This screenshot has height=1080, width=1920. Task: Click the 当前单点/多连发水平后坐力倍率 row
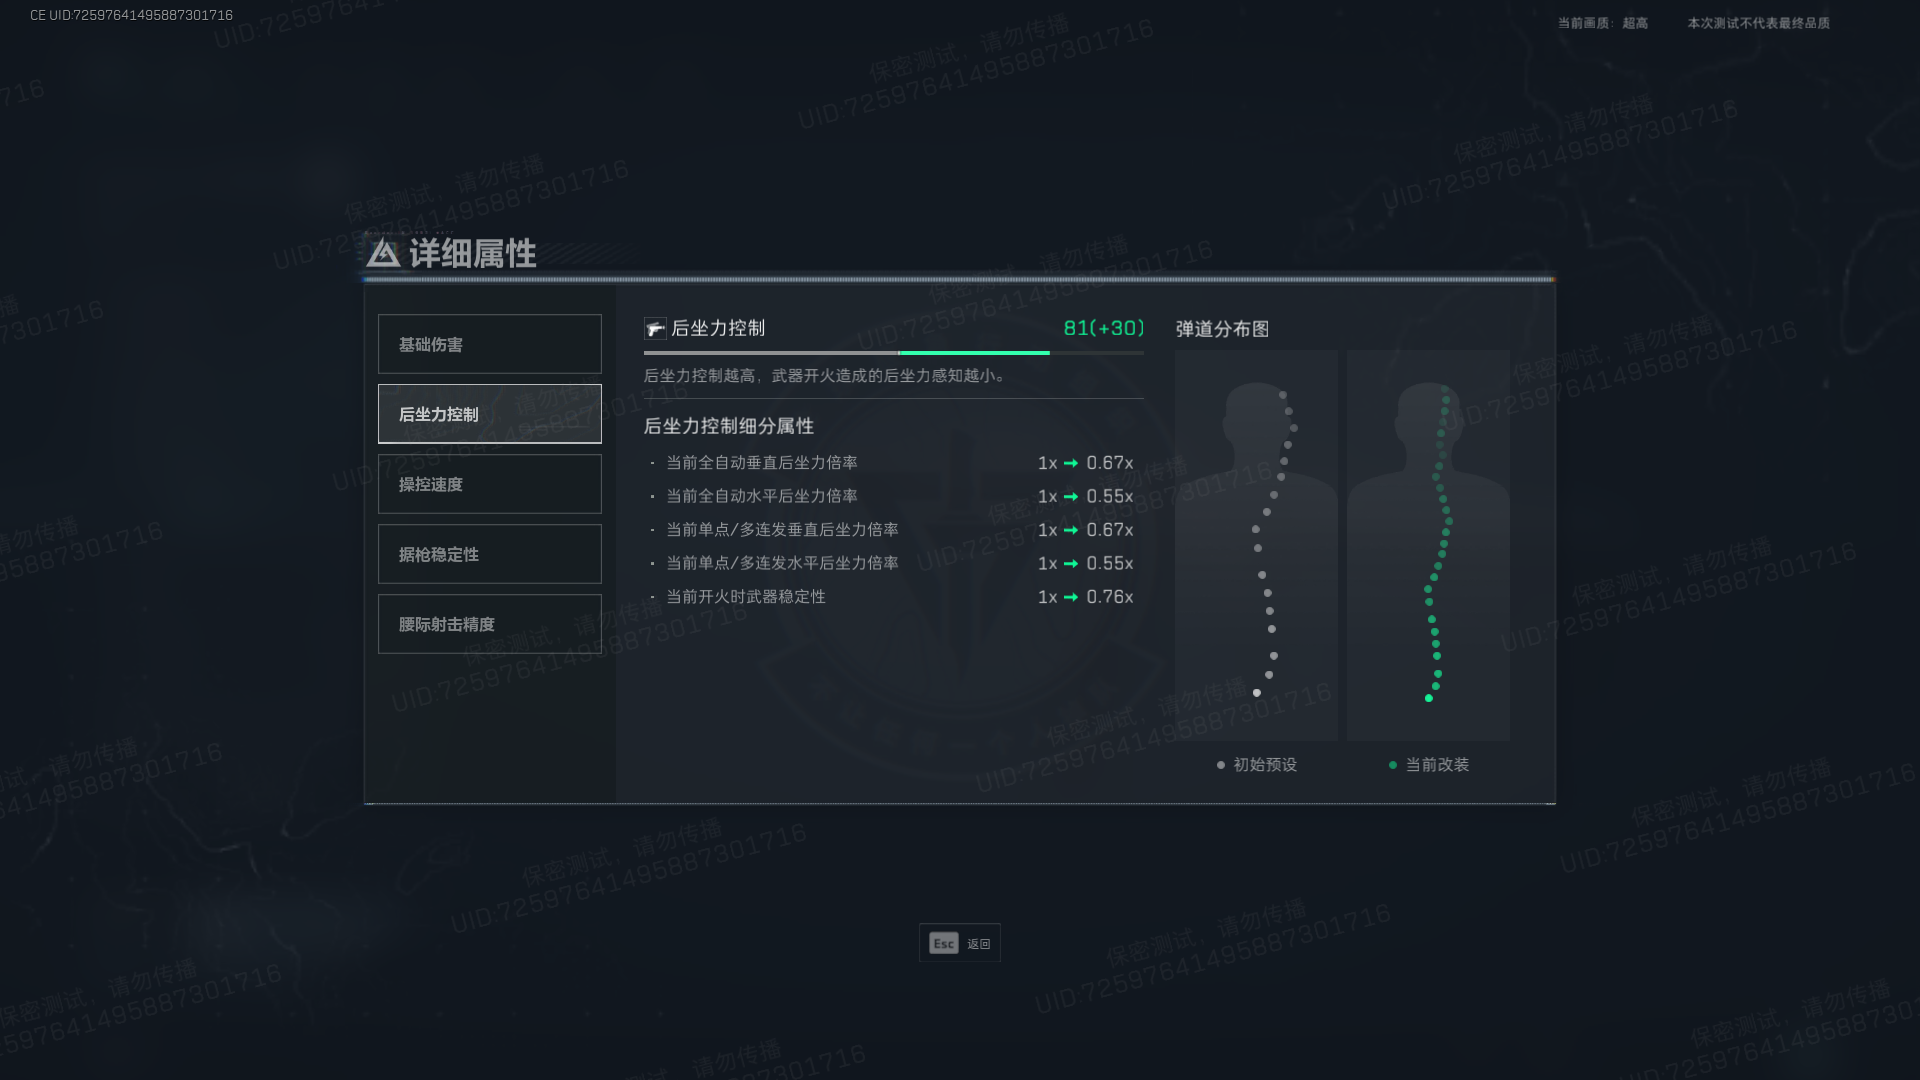click(x=782, y=563)
